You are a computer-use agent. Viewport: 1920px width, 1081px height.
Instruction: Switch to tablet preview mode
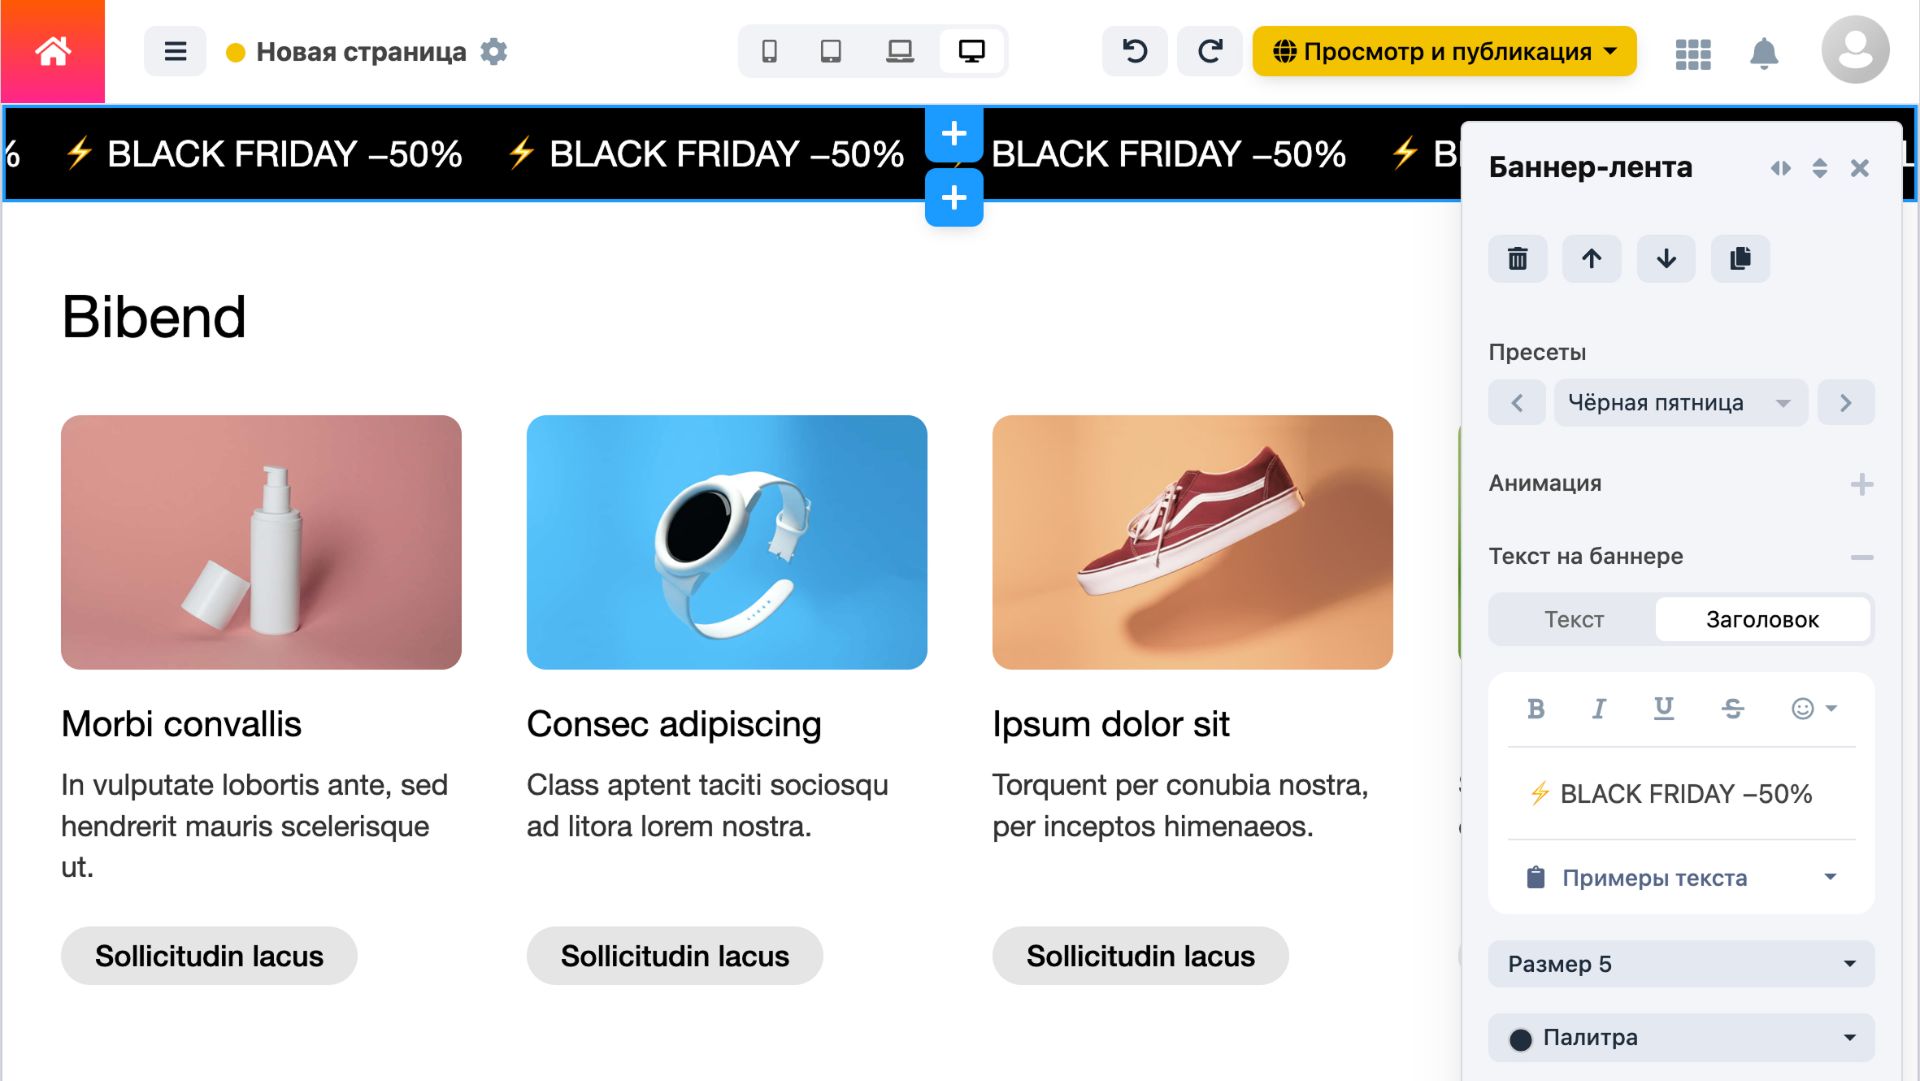pos(830,51)
